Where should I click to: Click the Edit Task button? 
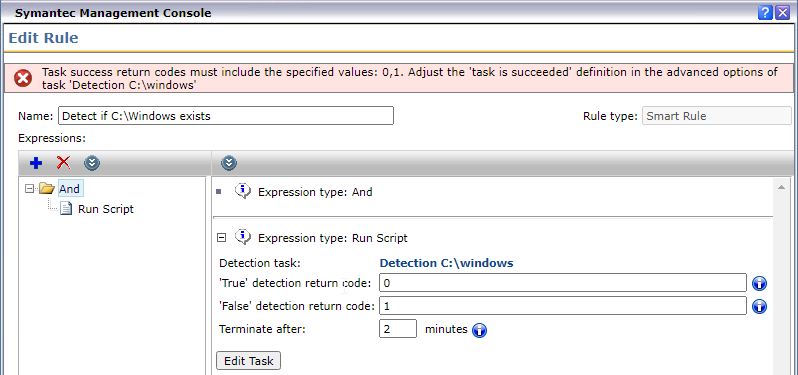click(x=248, y=361)
